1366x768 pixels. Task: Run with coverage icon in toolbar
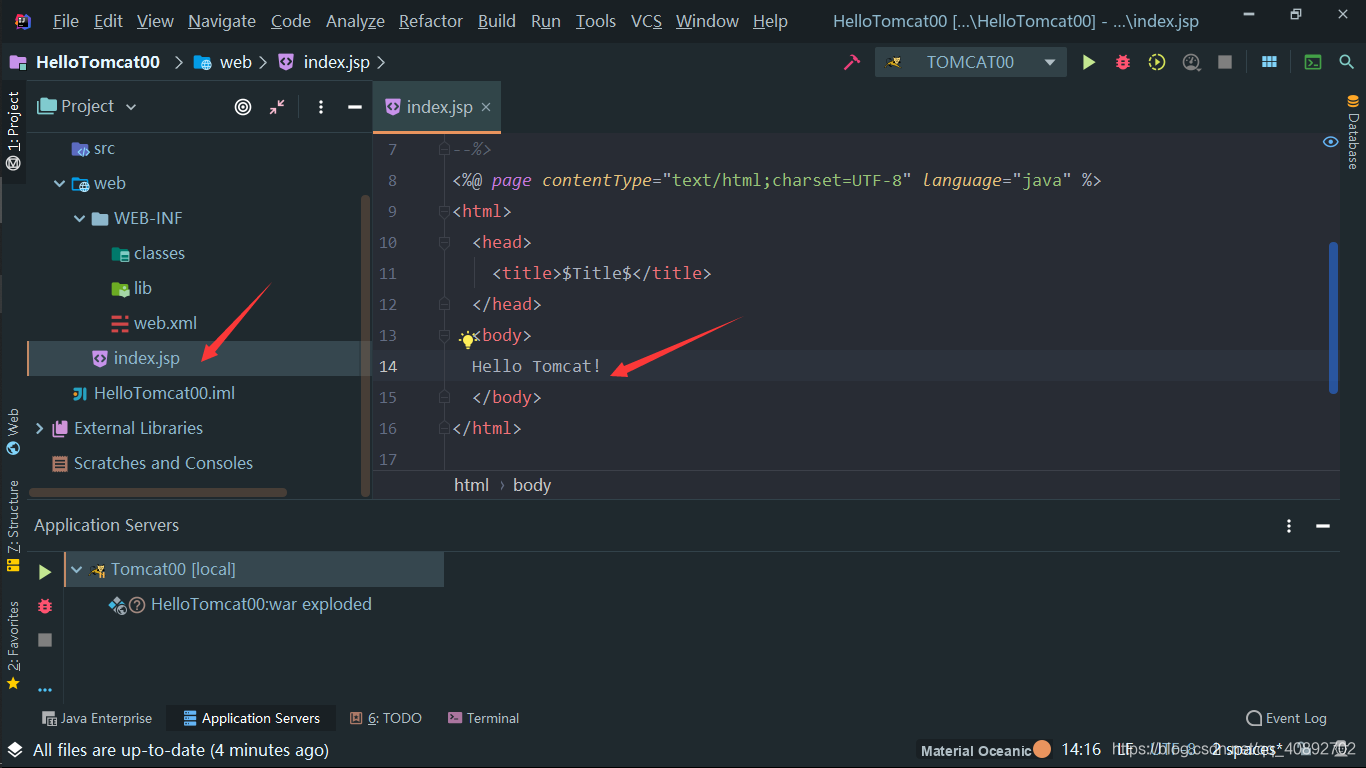coord(1157,62)
